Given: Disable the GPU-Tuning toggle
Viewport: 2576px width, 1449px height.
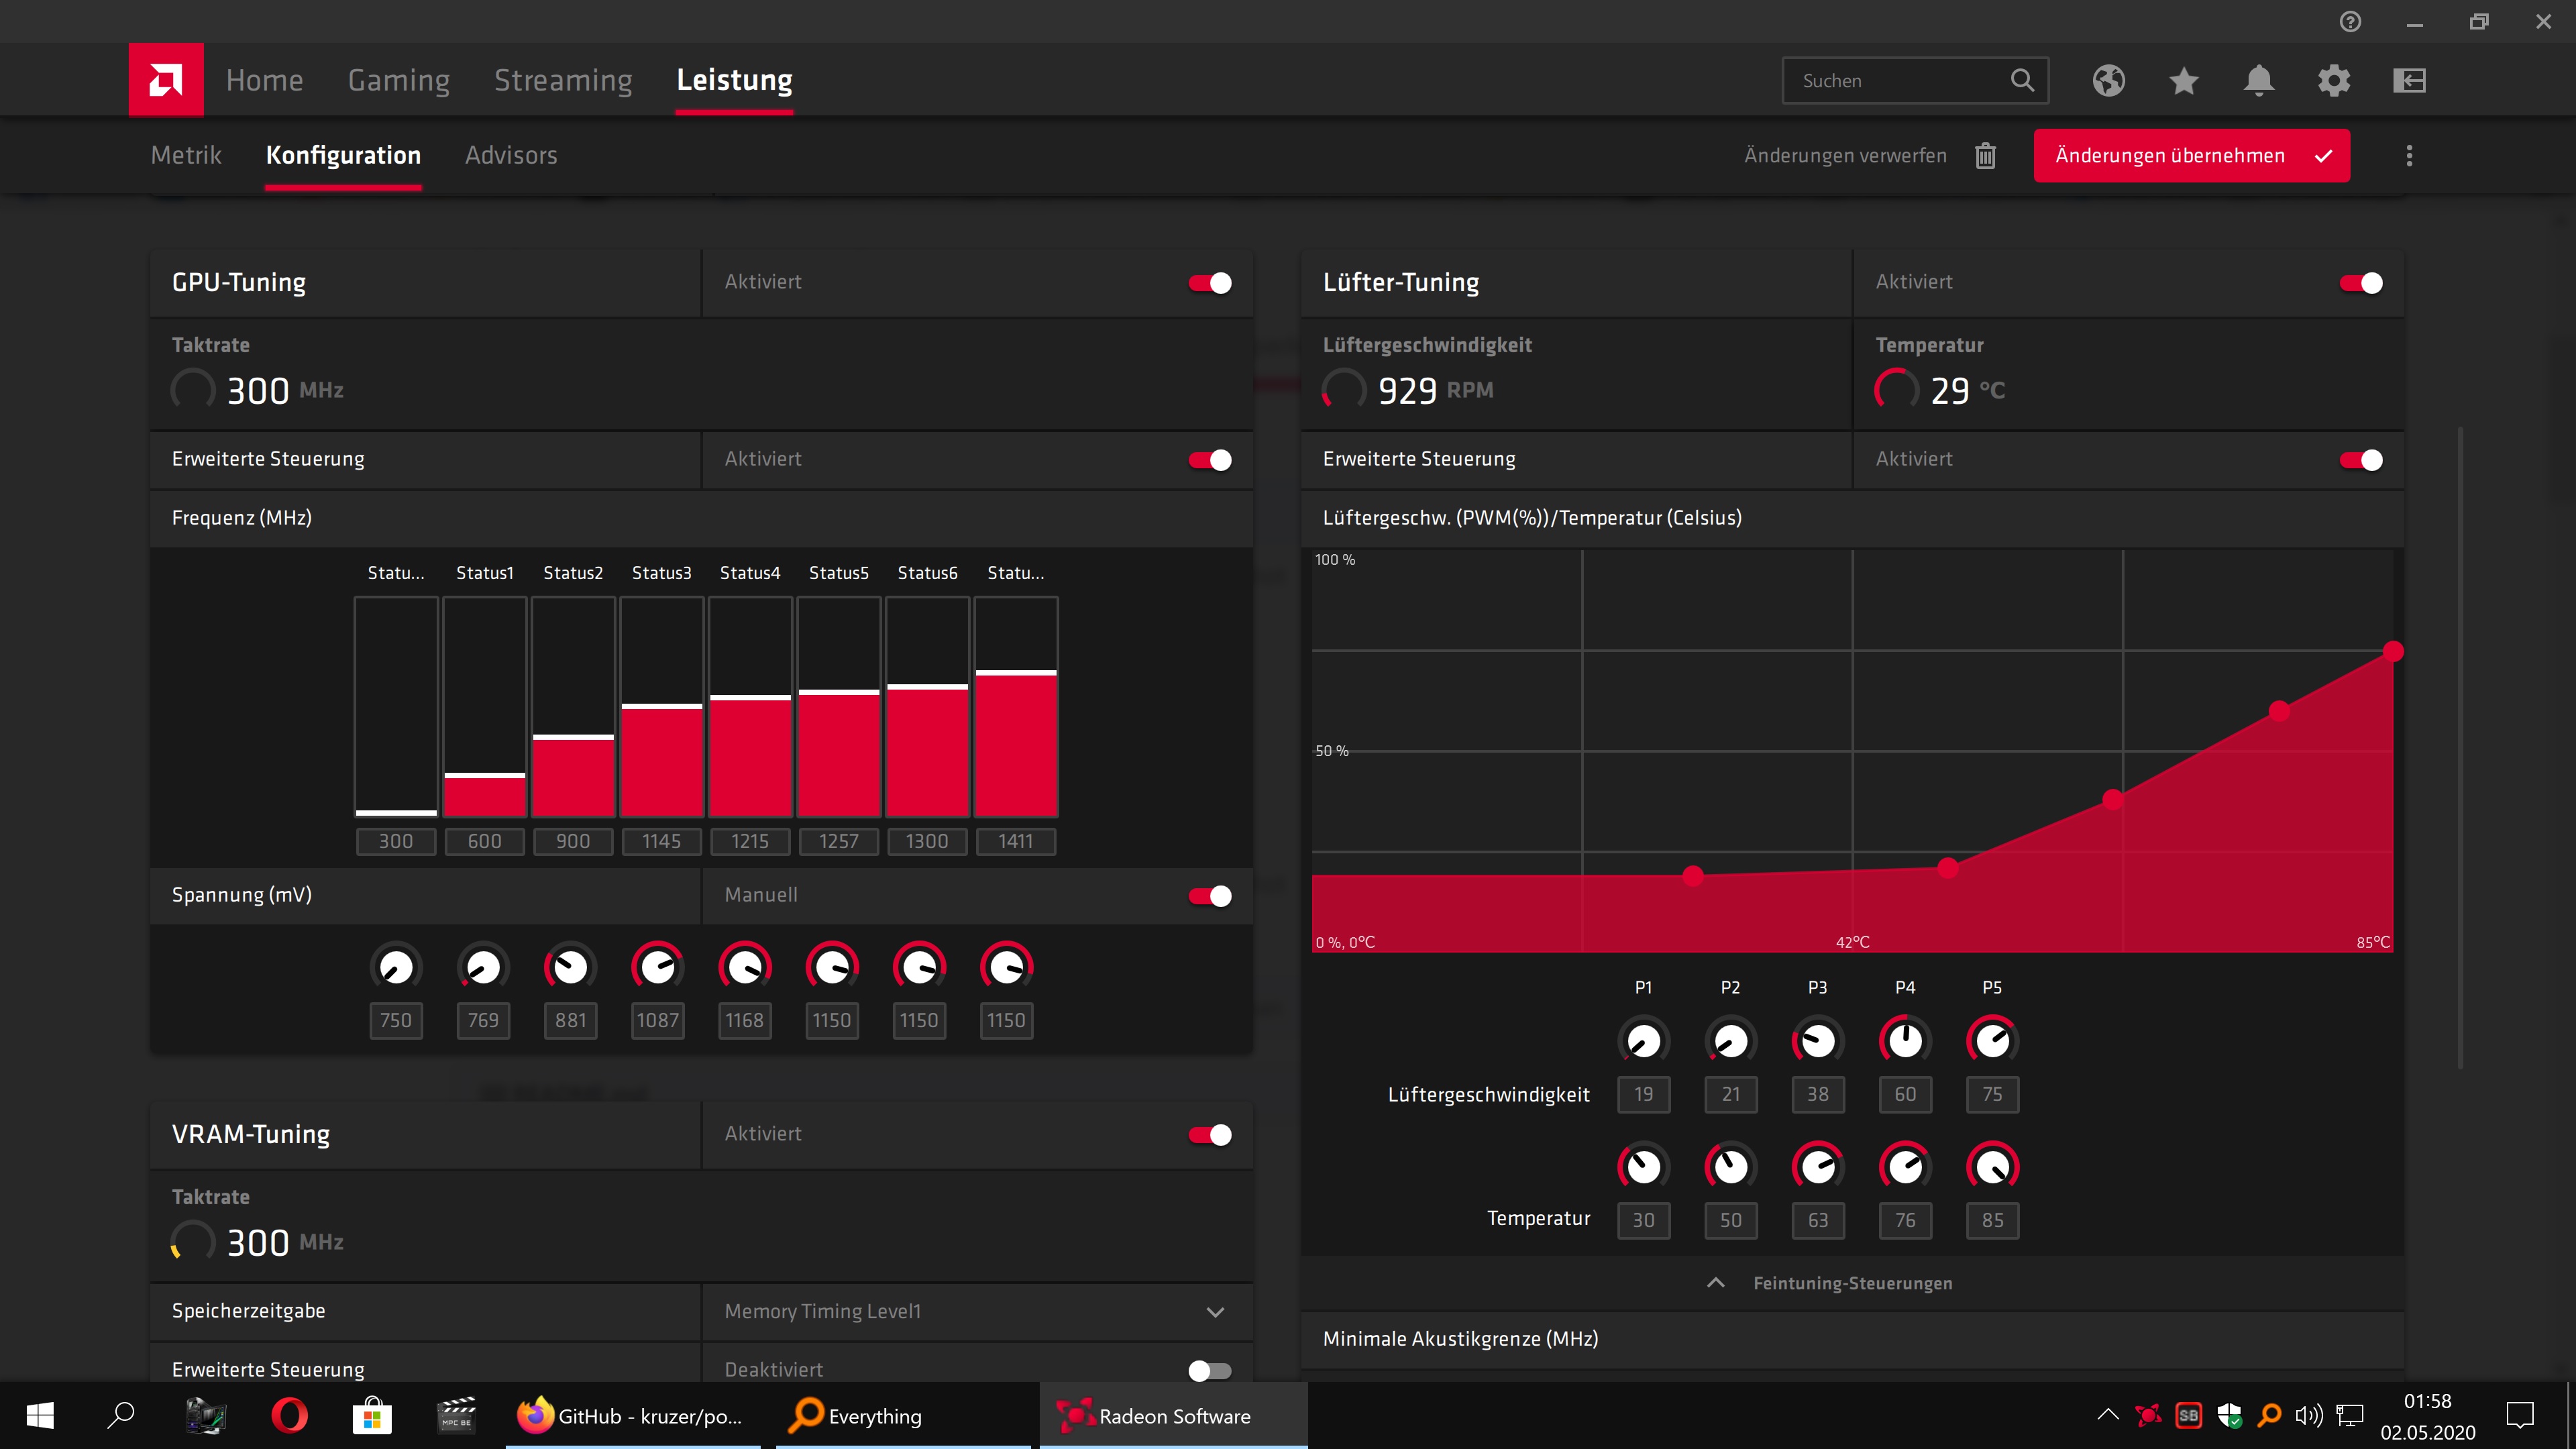Looking at the screenshot, I should point(1210,283).
